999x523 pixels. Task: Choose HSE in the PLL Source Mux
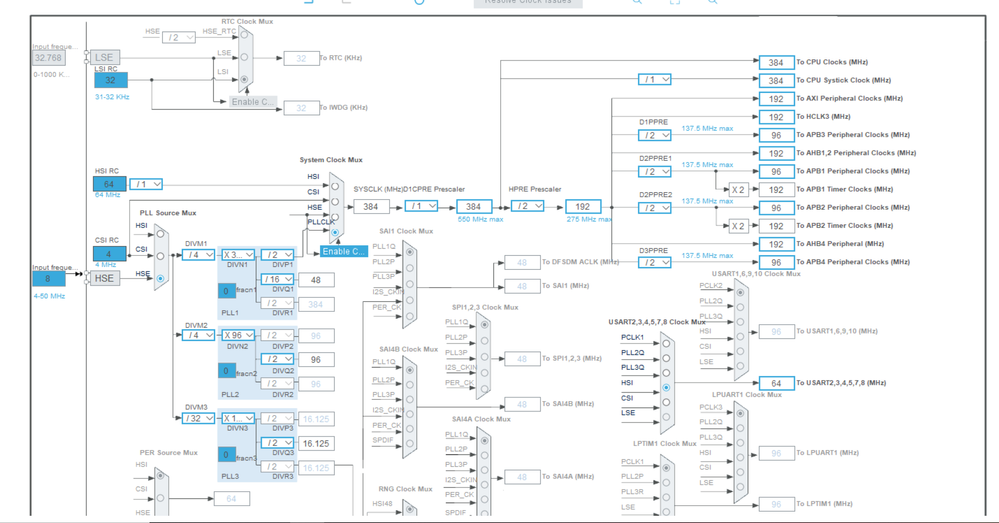(160, 279)
